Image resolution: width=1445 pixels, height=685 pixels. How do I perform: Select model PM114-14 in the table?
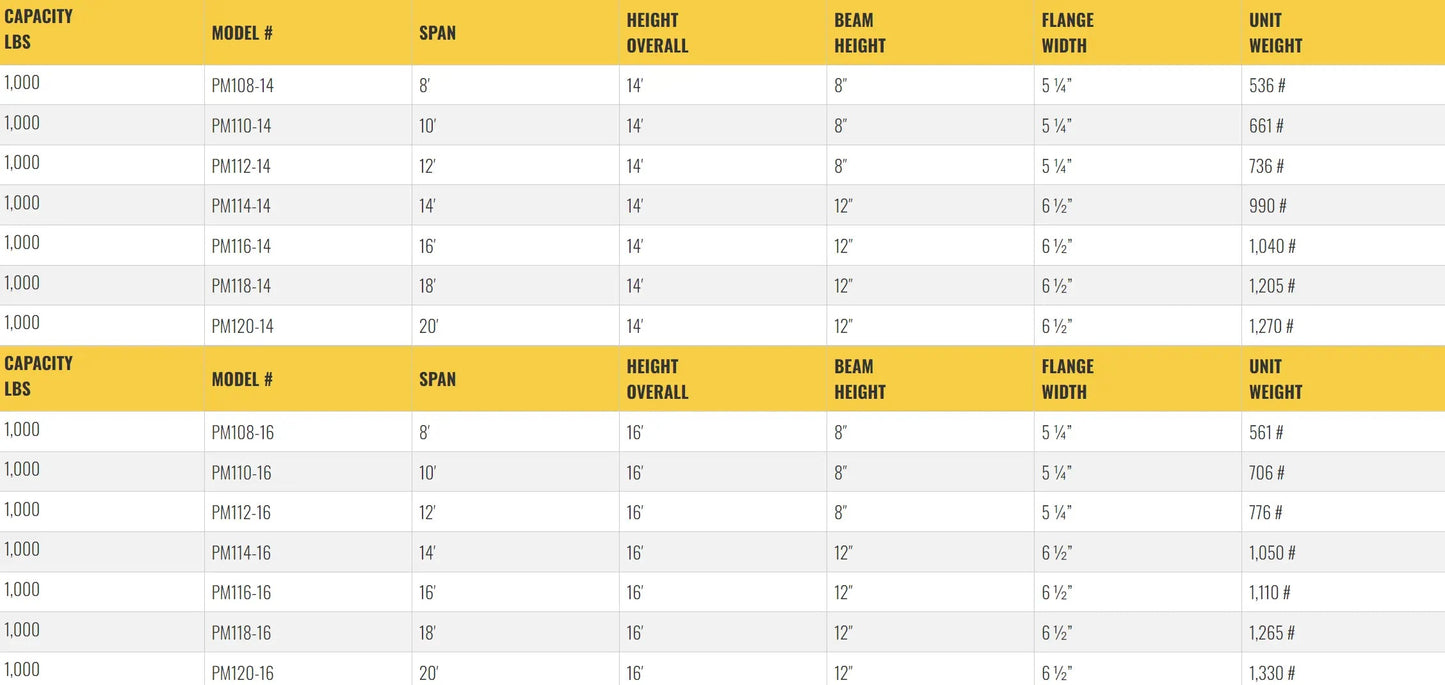point(241,206)
